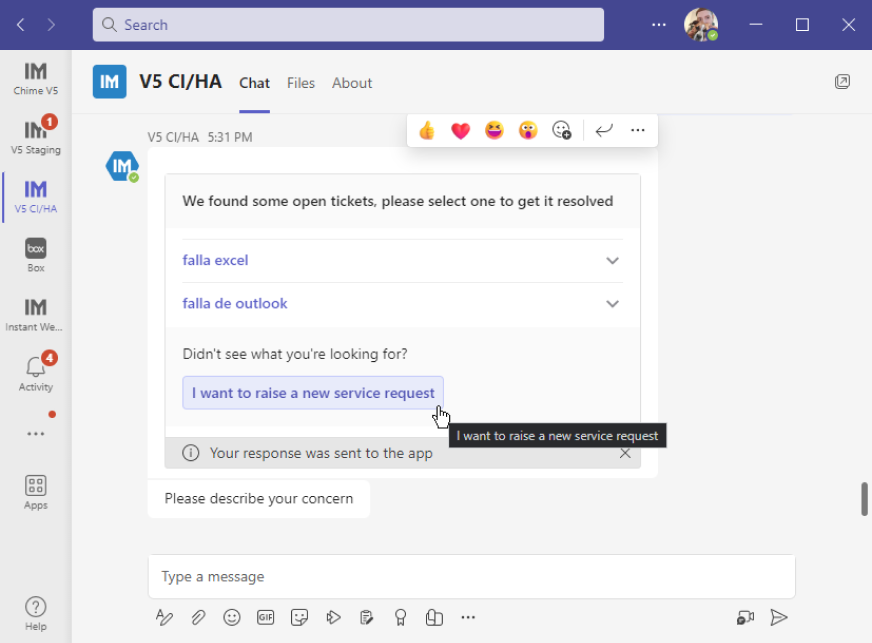Click the Search box
872x643 pixels.
coord(348,24)
